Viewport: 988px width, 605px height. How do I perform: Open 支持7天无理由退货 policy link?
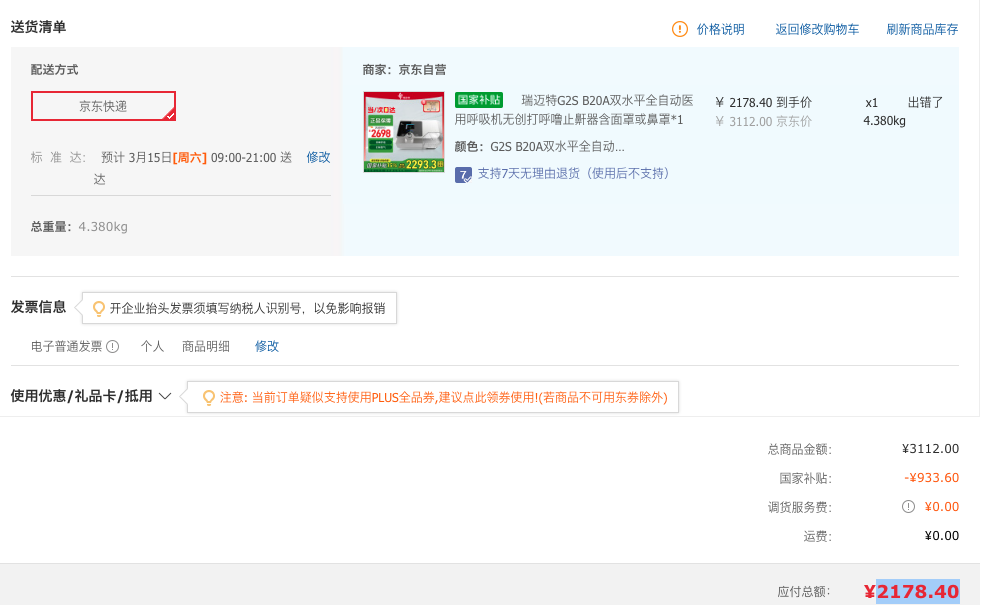coord(573,173)
